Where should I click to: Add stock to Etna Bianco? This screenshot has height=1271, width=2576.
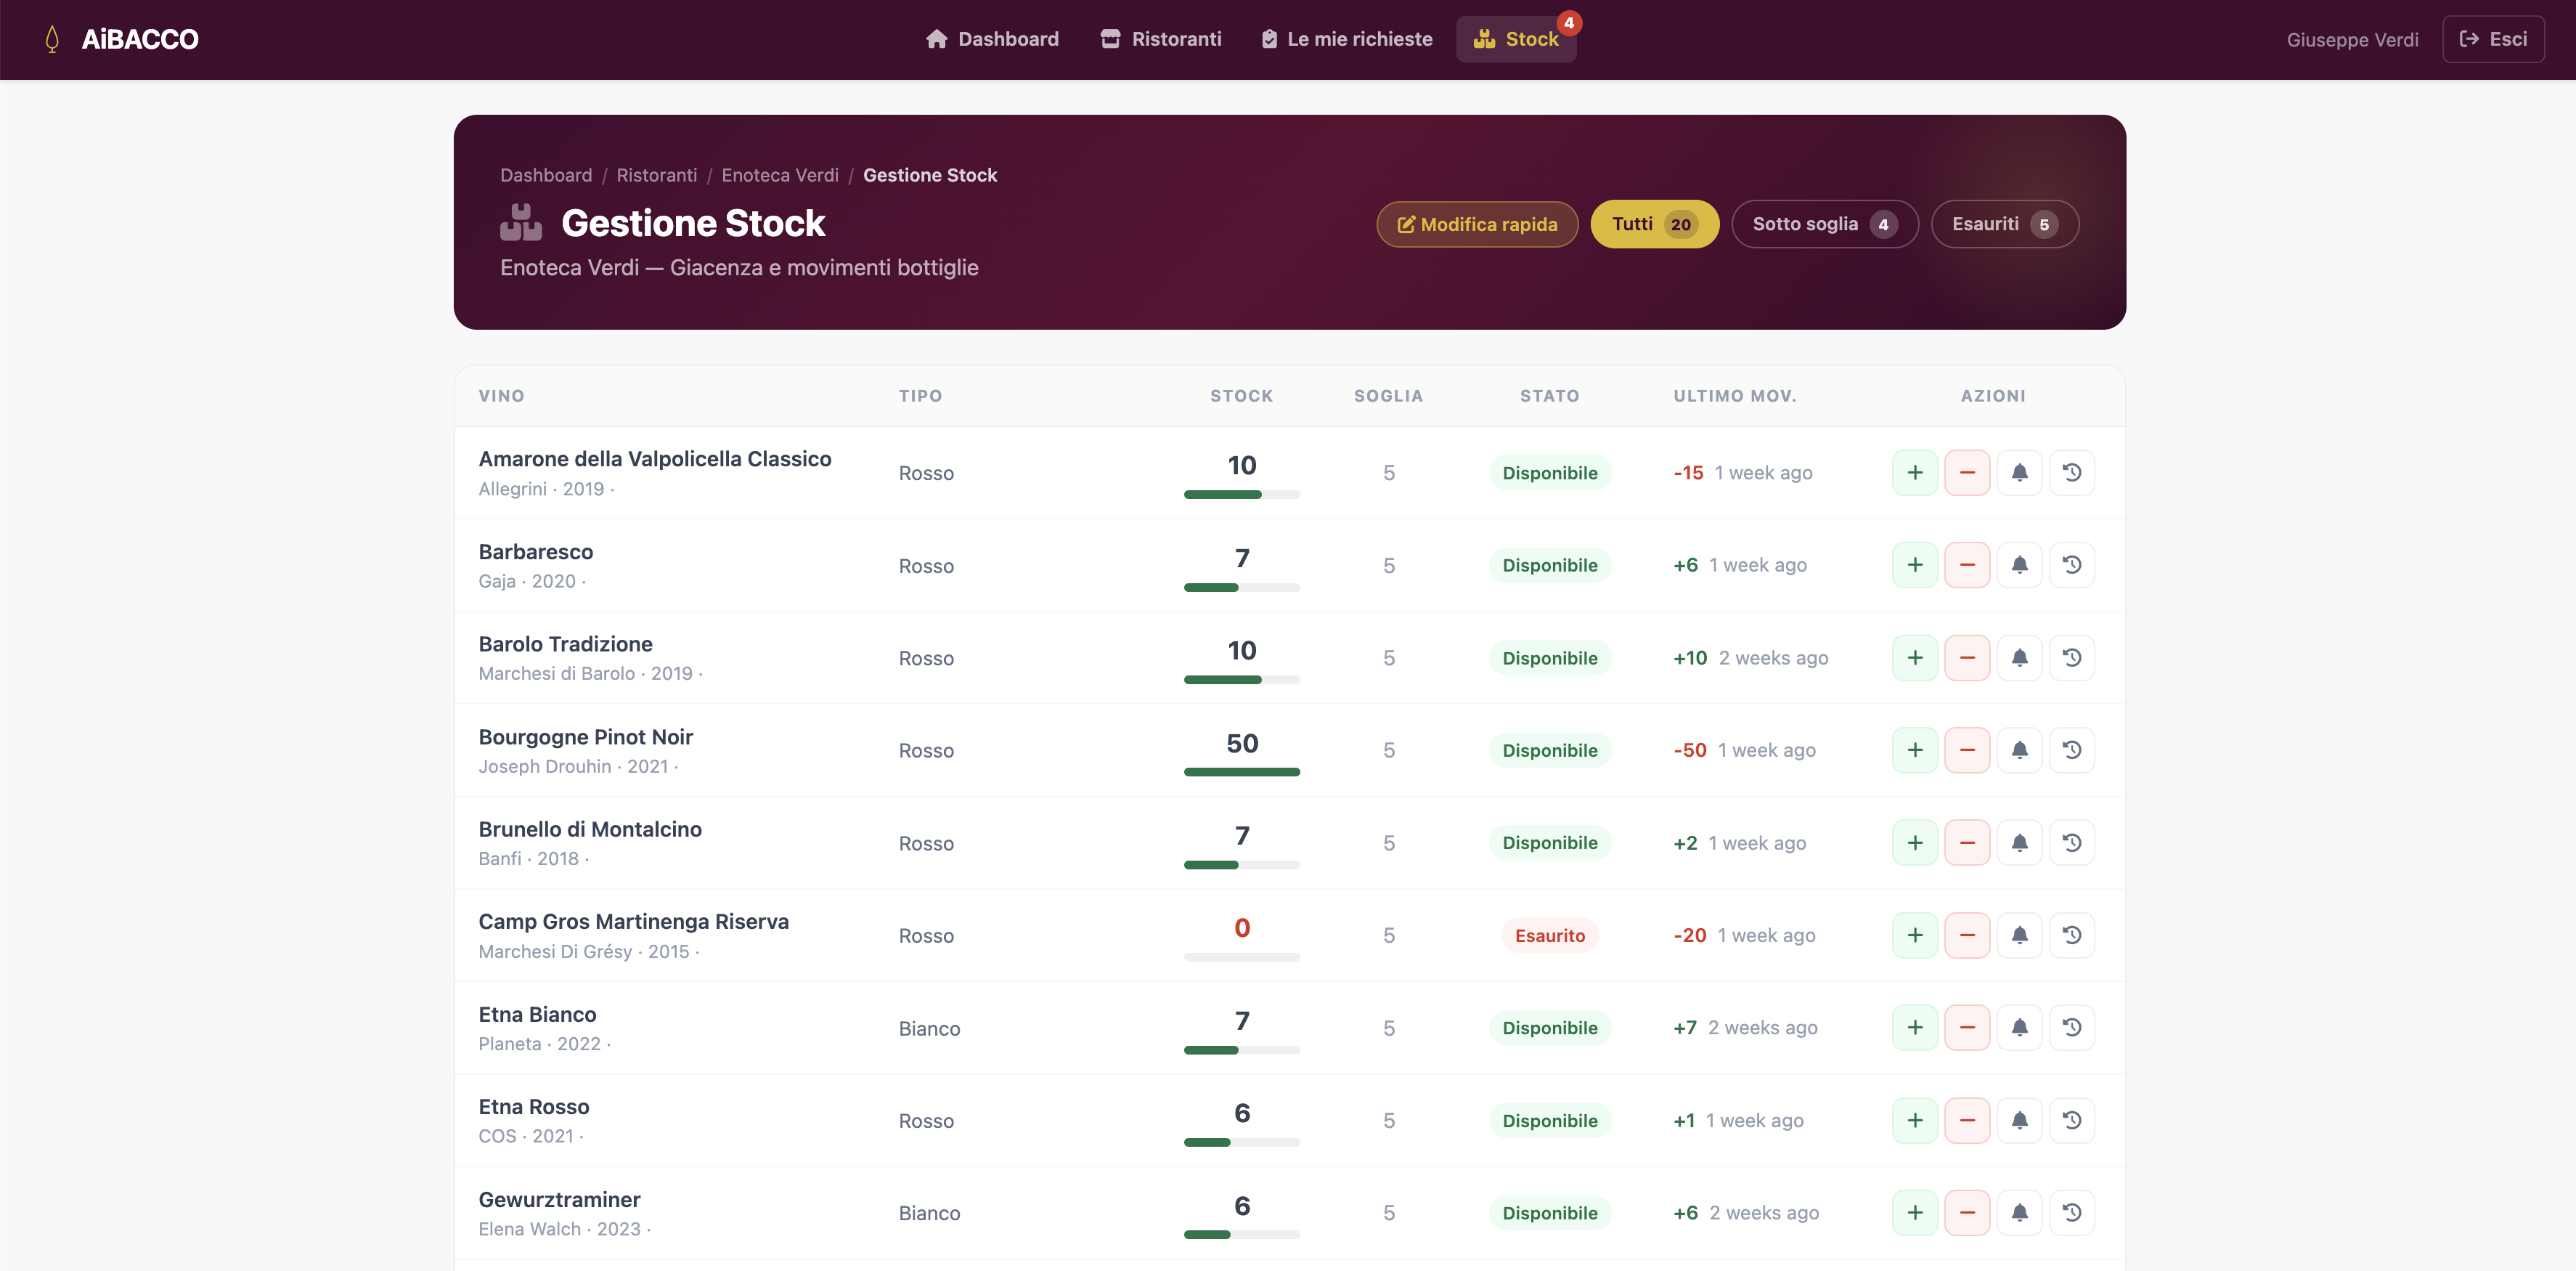[x=1915, y=1028]
